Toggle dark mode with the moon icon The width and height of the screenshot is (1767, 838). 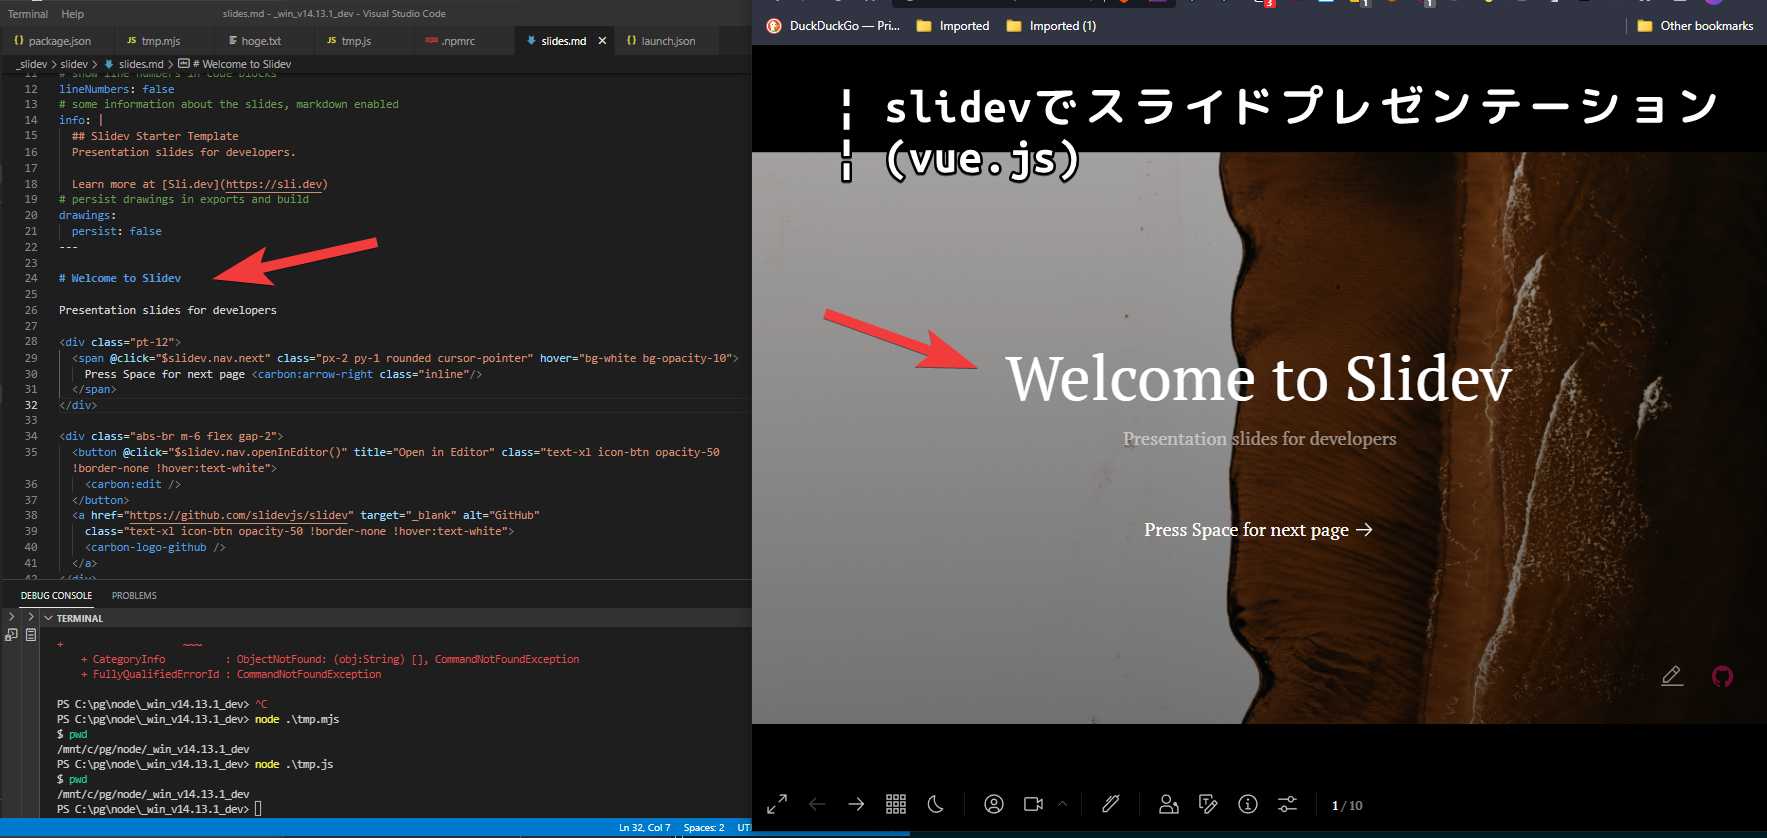(x=936, y=804)
